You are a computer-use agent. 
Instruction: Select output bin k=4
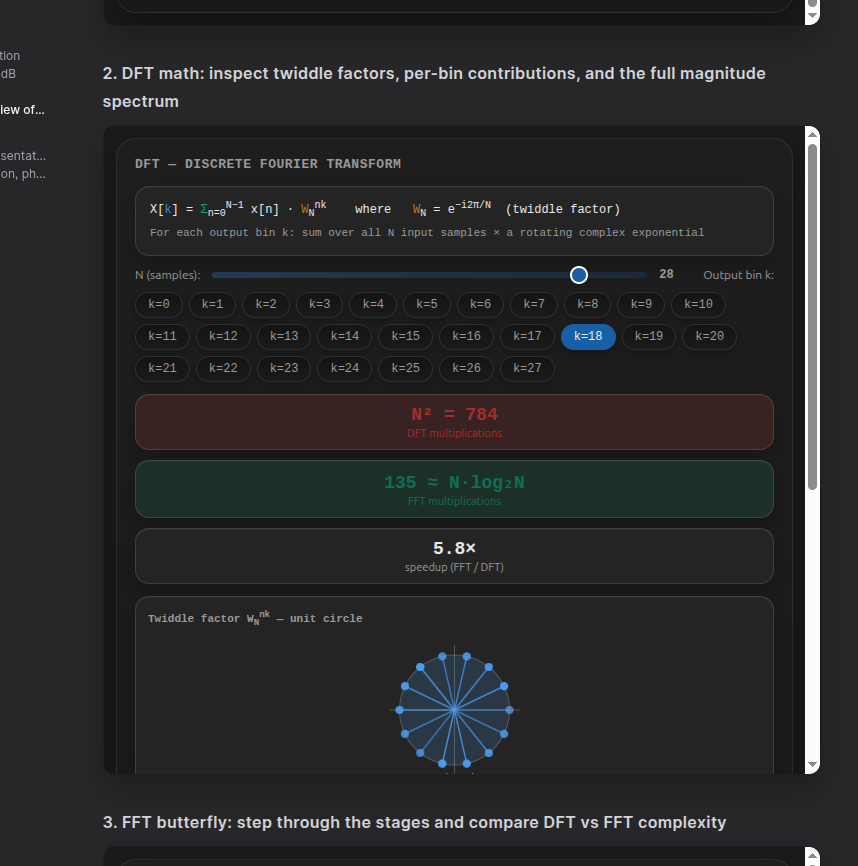[x=373, y=304]
